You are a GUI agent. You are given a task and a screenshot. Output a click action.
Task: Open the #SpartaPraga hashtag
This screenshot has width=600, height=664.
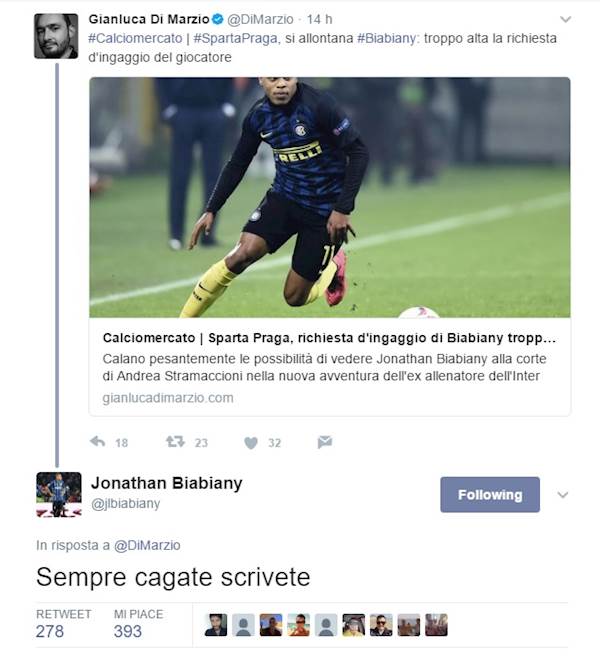coord(235,38)
